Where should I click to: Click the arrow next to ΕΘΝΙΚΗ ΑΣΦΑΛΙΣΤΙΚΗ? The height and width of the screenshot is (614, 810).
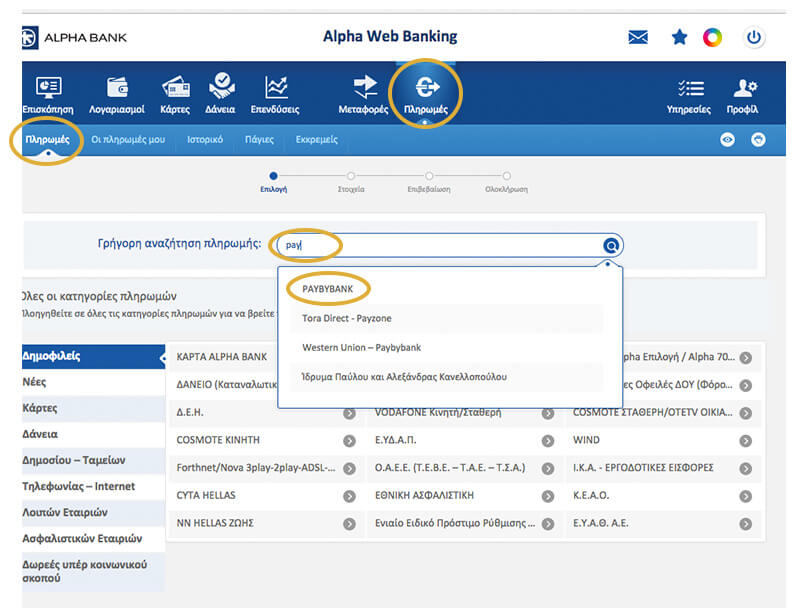pyautogui.click(x=548, y=496)
